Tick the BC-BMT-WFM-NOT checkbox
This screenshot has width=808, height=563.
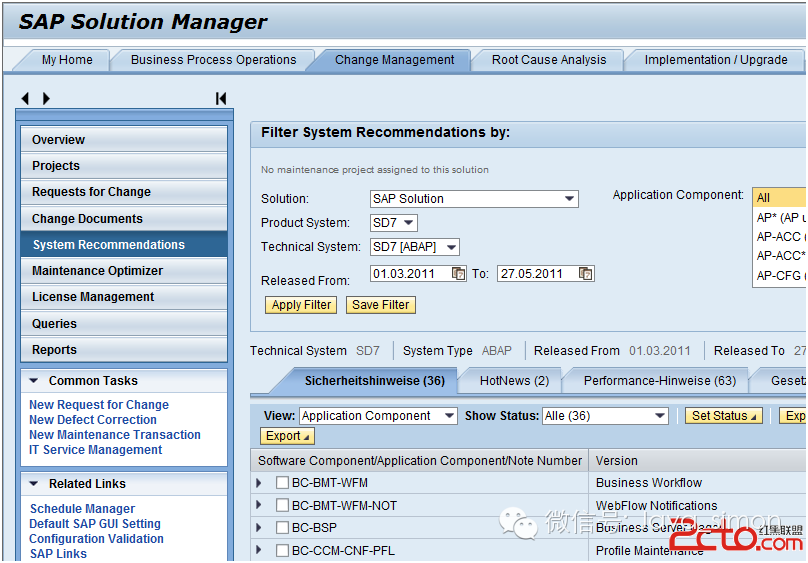[x=282, y=505]
